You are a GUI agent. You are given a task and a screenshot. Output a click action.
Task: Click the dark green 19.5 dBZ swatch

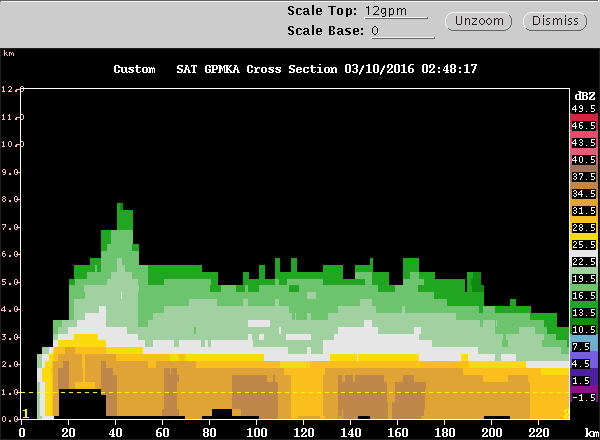tap(583, 279)
